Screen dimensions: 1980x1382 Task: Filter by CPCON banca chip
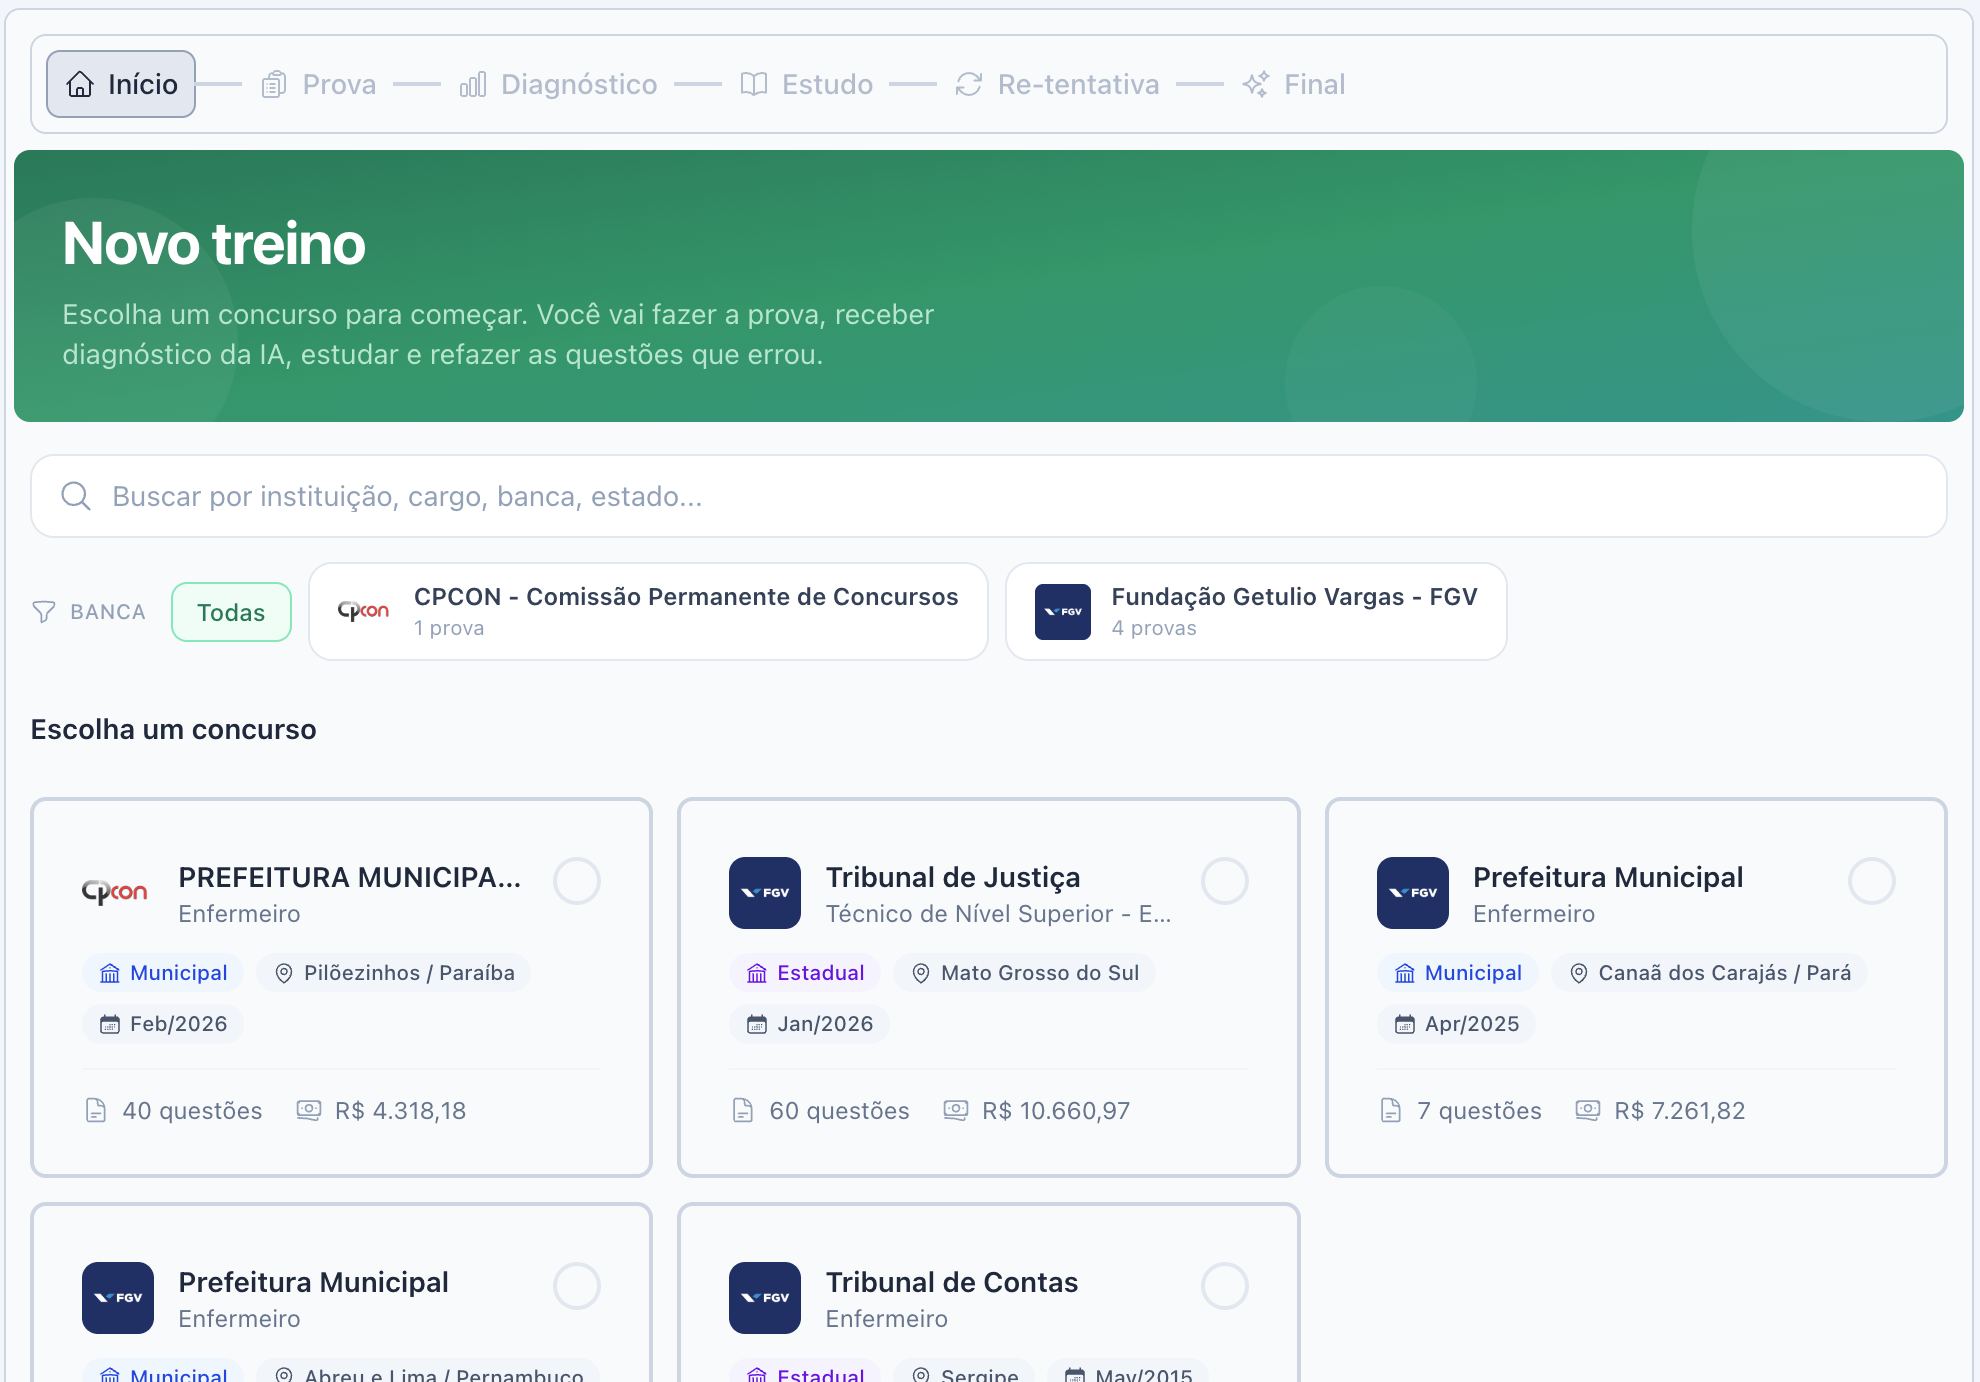648,612
